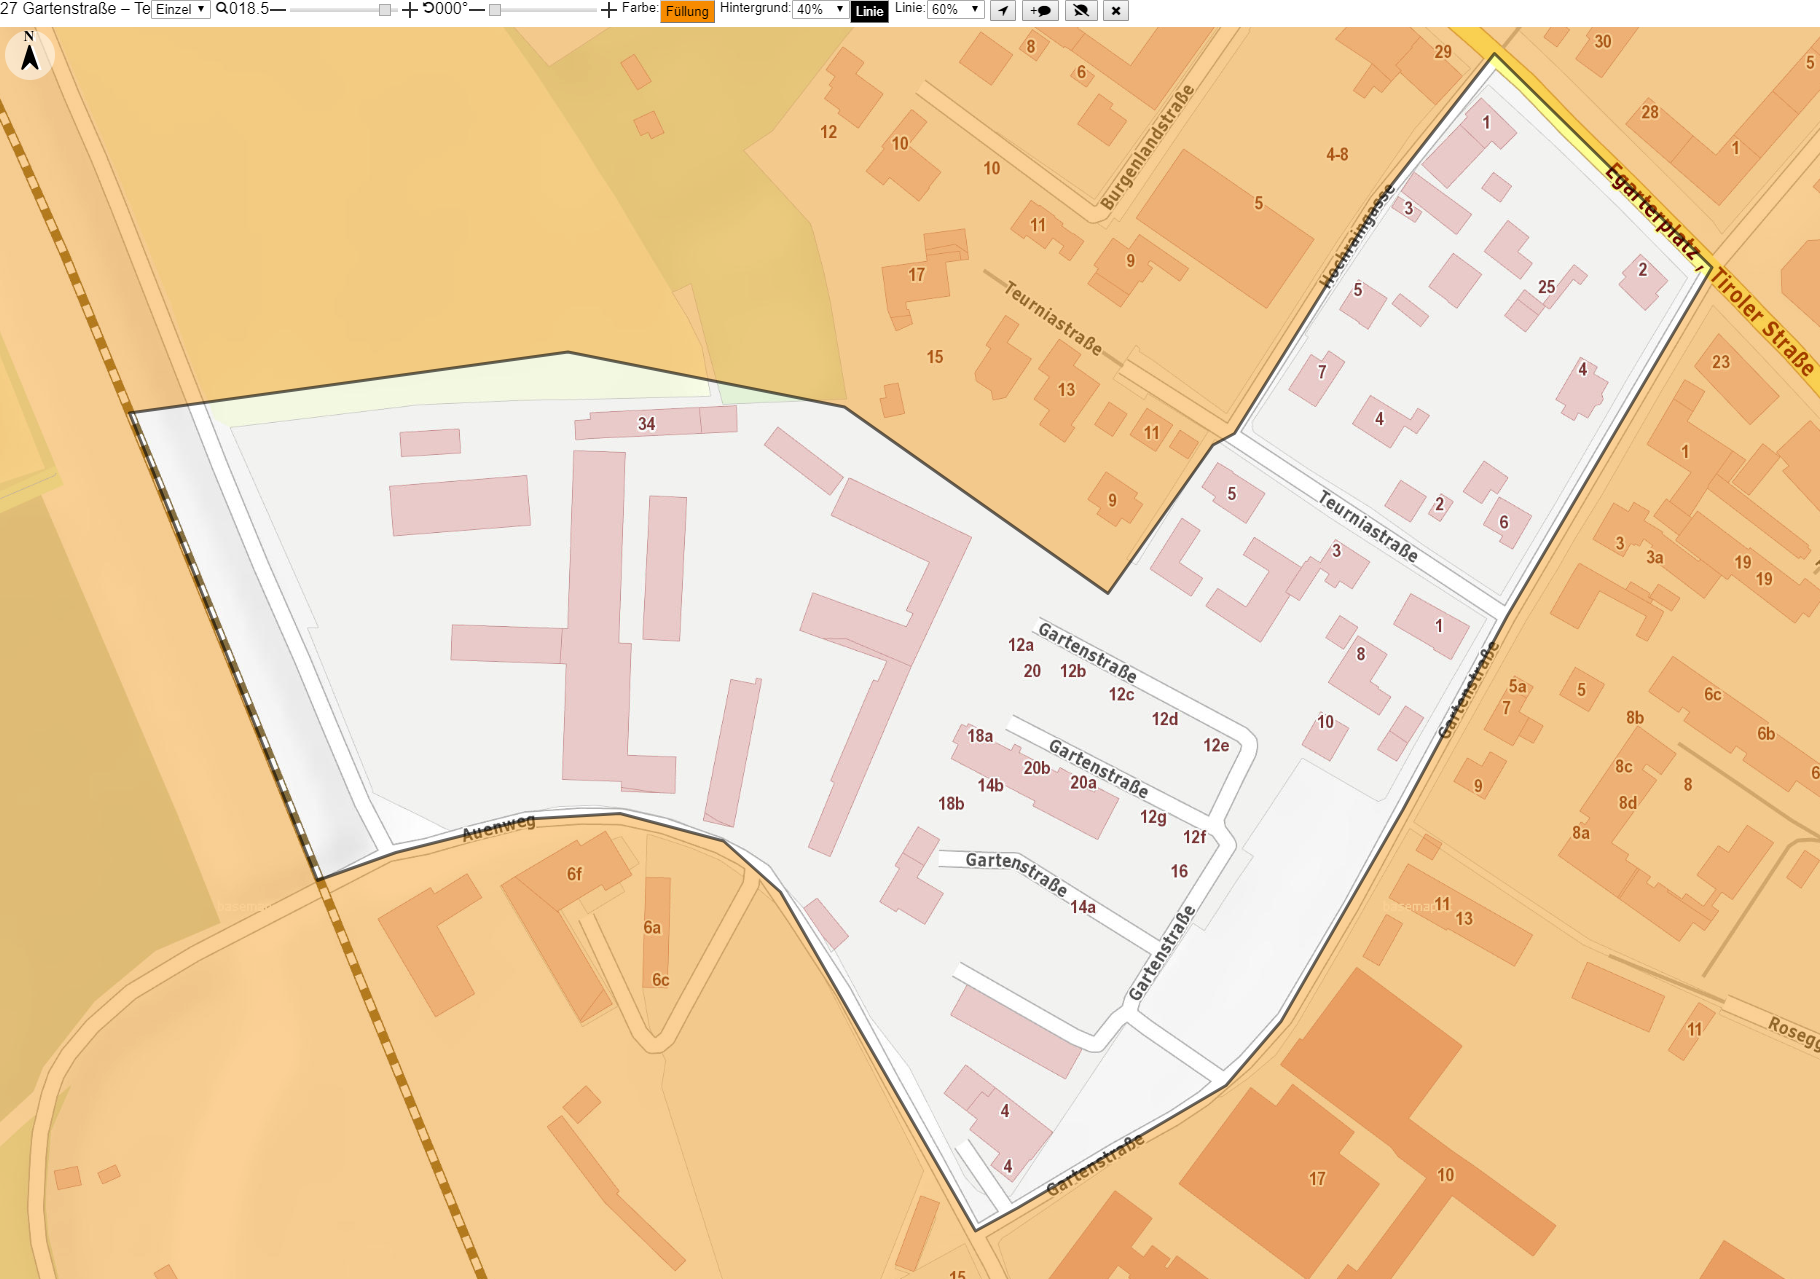Click the X button in toolbar

1116,11
